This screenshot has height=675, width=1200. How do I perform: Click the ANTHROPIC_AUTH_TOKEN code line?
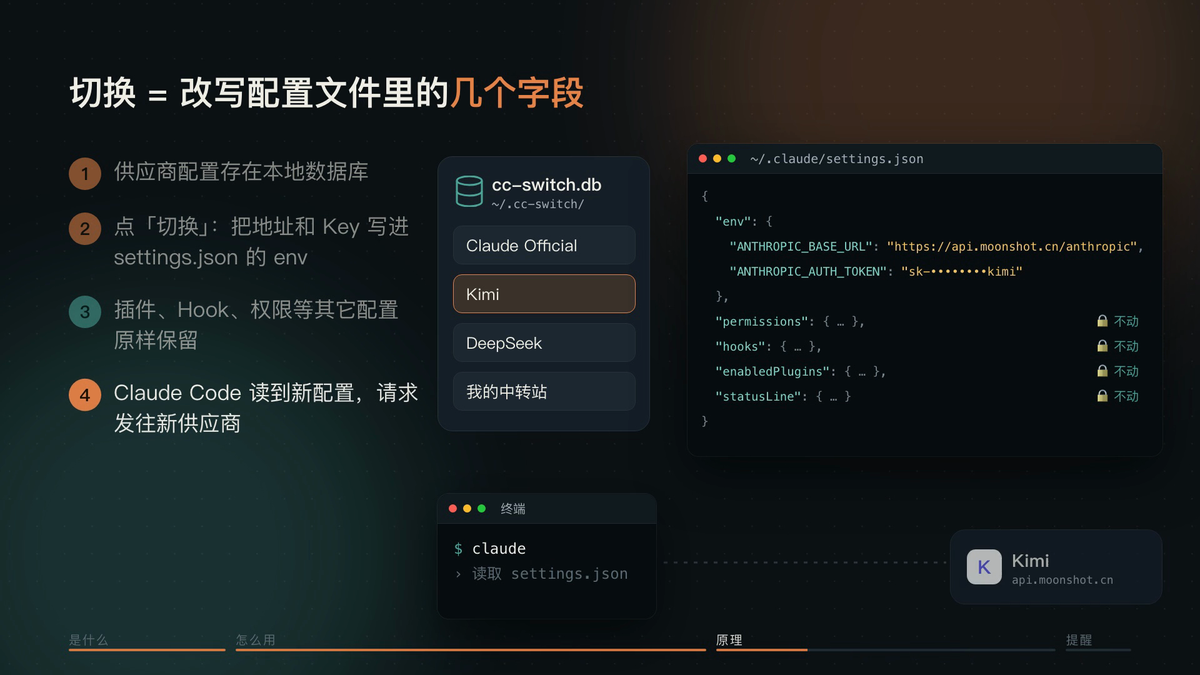tap(876, 271)
